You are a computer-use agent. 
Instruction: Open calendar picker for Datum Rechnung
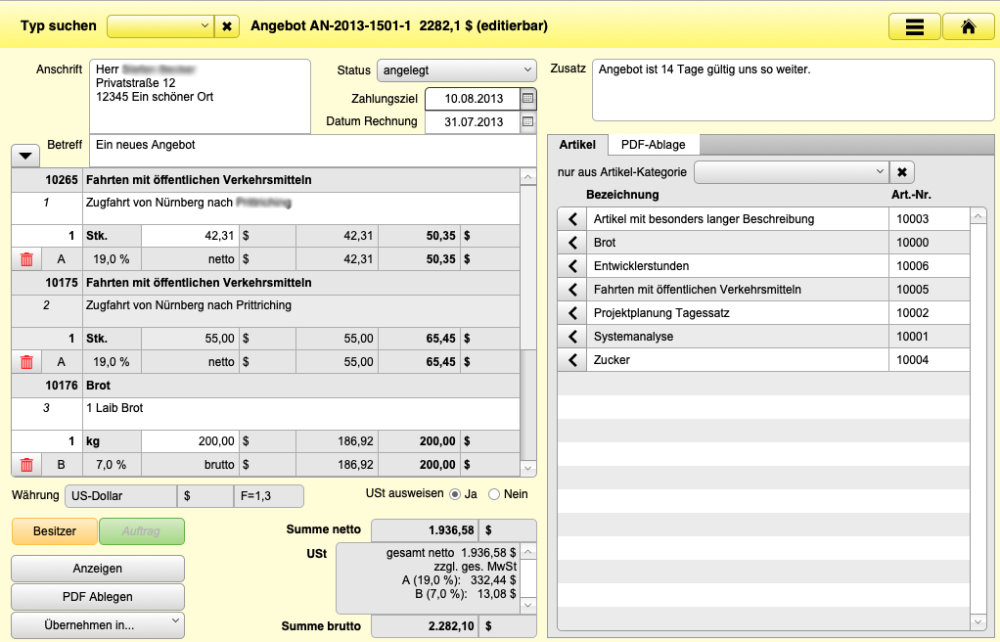point(528,122)
